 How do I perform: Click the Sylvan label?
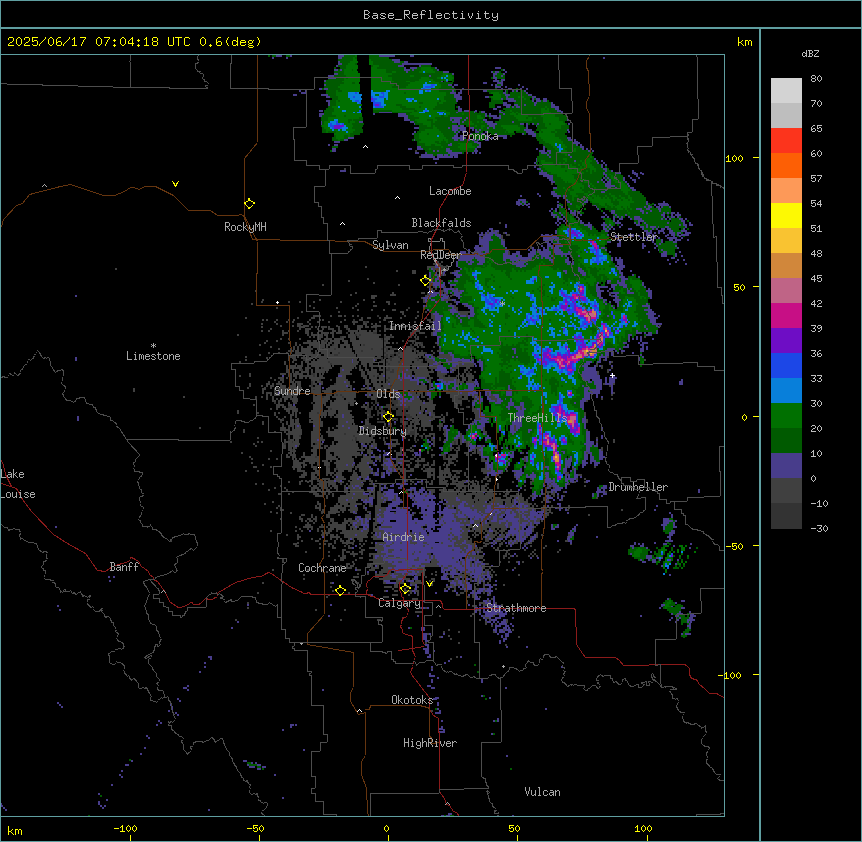[x=390, y=245]
